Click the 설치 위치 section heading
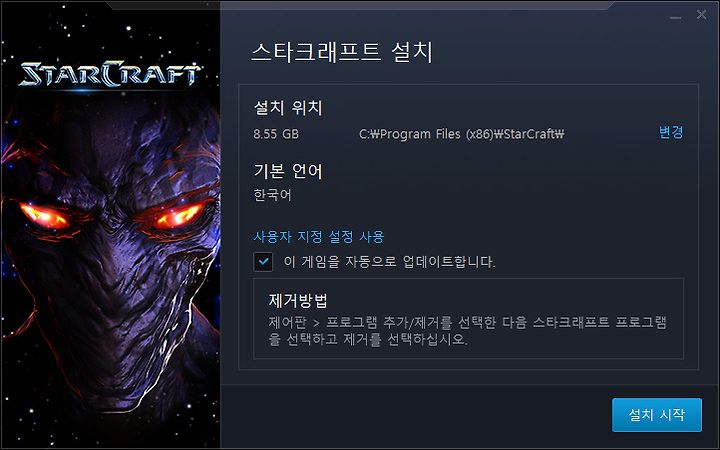The image size is (720, 450). [x=288, y=108]
